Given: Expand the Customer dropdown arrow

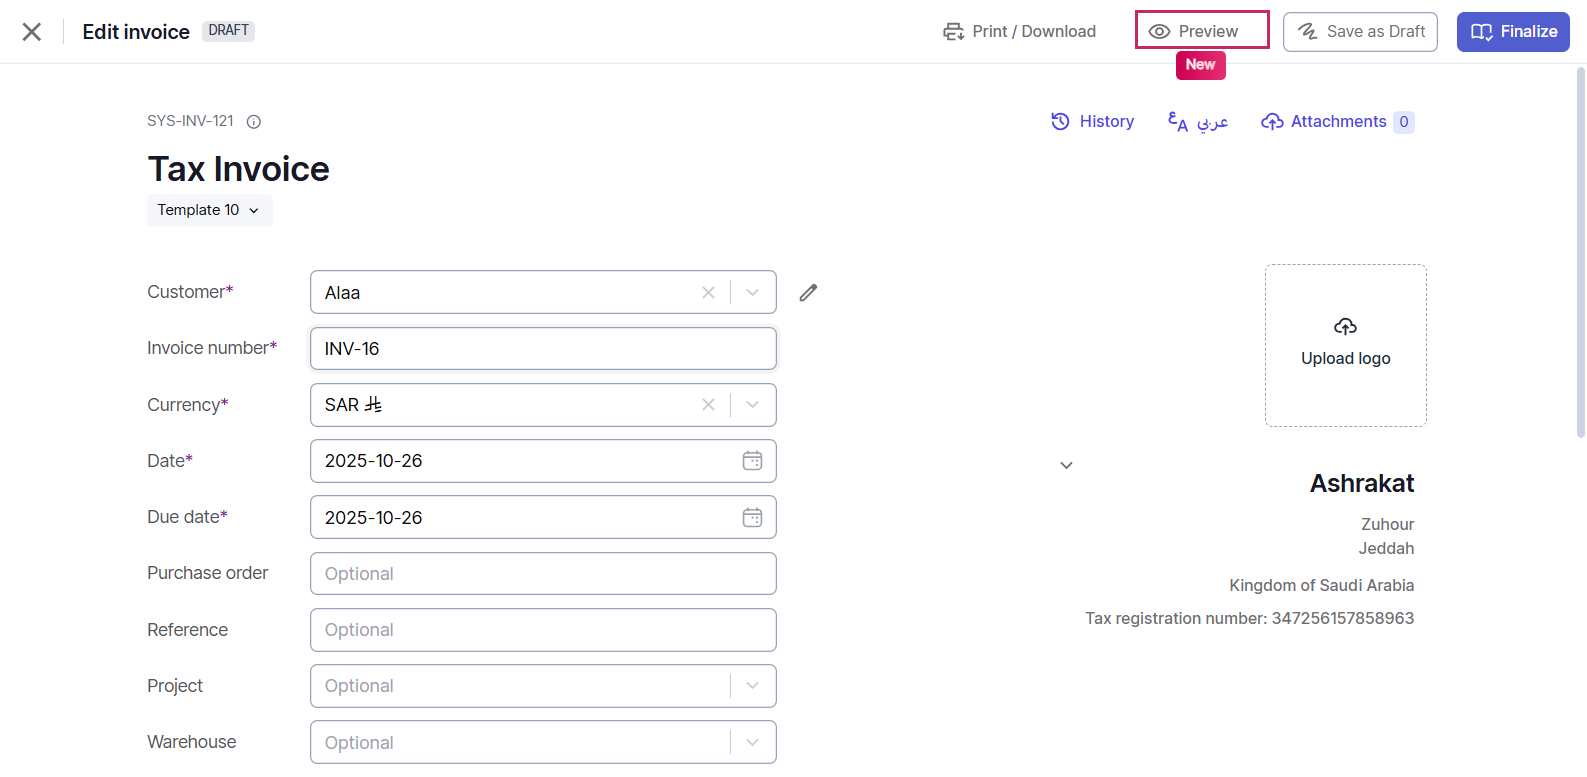Looking at the screenshot, I should point(753,293).
